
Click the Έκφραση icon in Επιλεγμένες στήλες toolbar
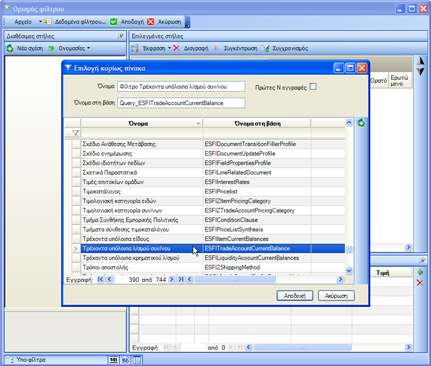tap(135, 48)
